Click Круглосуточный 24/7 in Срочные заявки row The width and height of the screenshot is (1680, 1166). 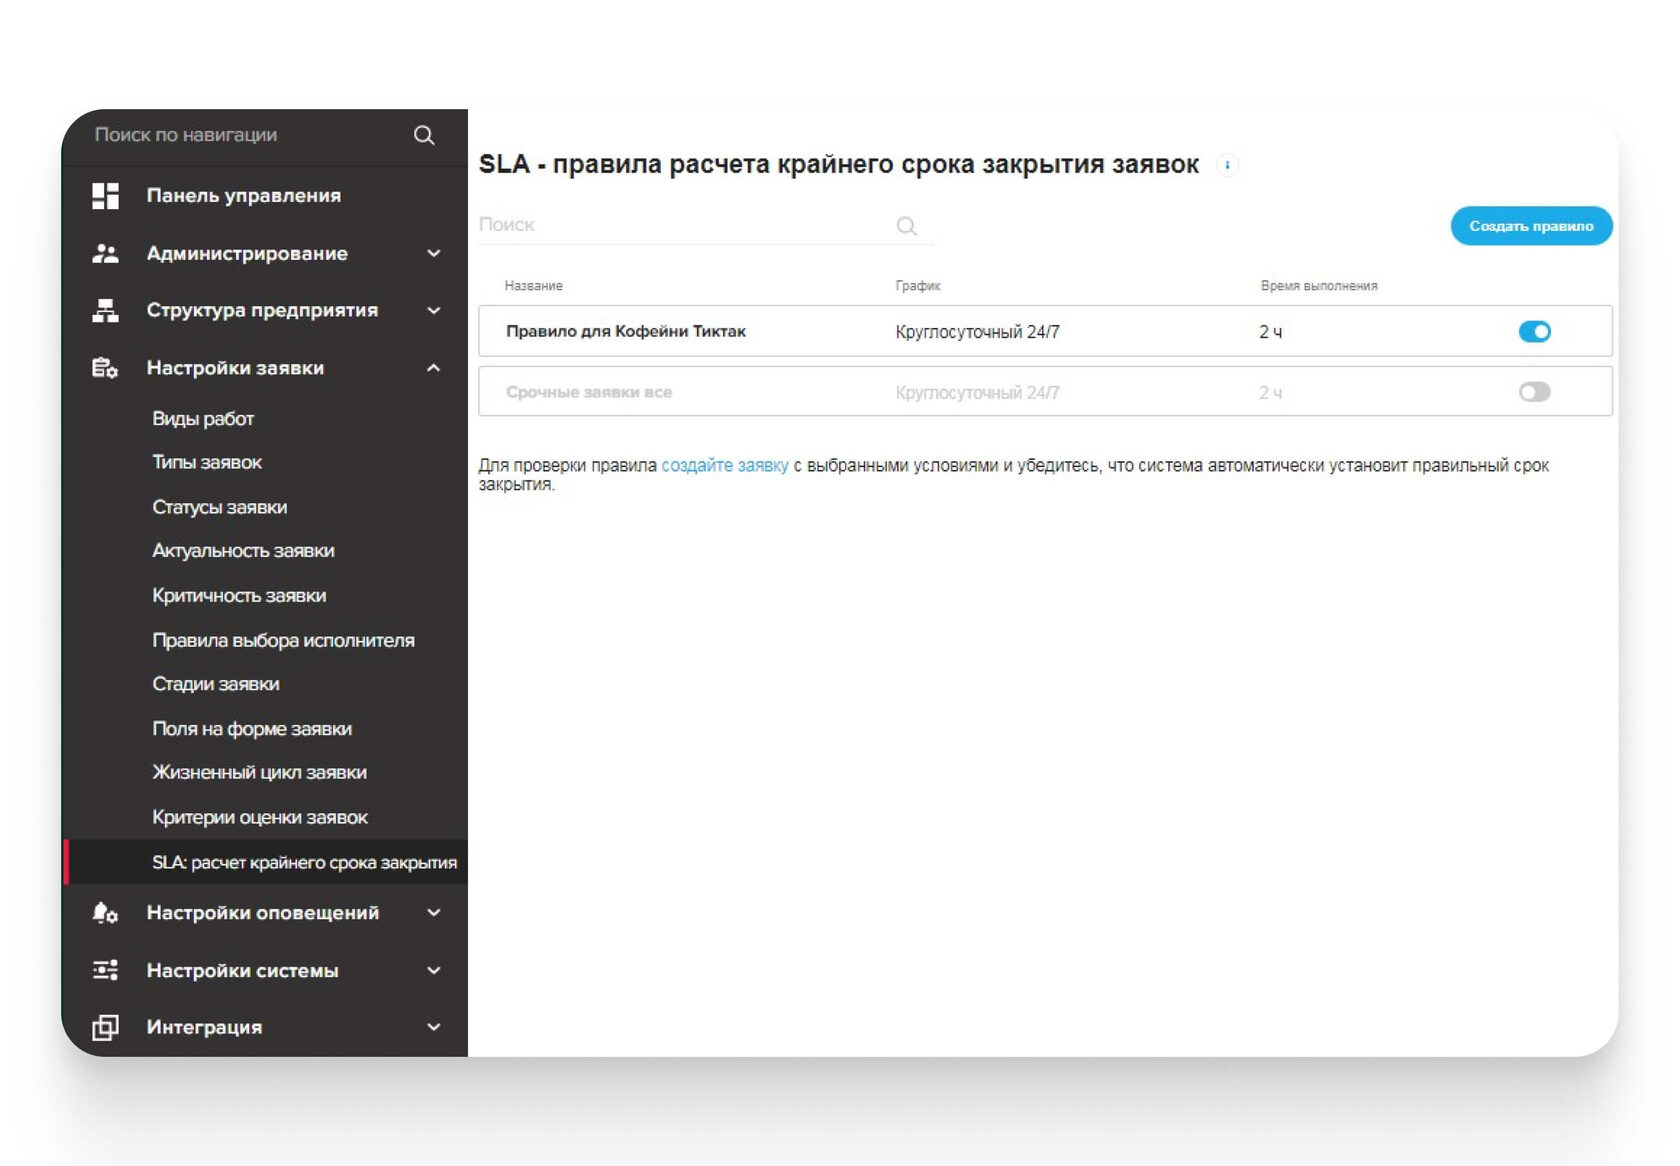[x=977, y=393]
